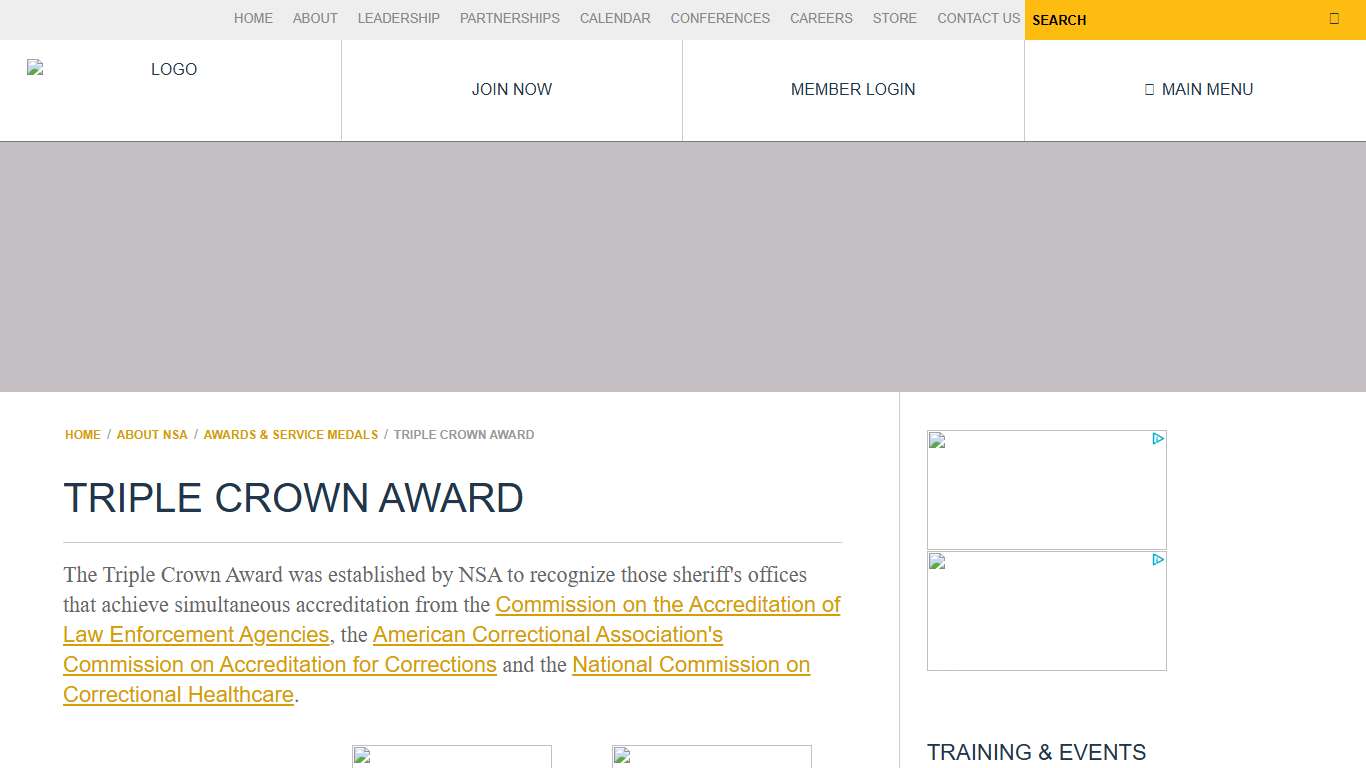
Task: Open the MAIN MENU
Action: click(1199, 89)
